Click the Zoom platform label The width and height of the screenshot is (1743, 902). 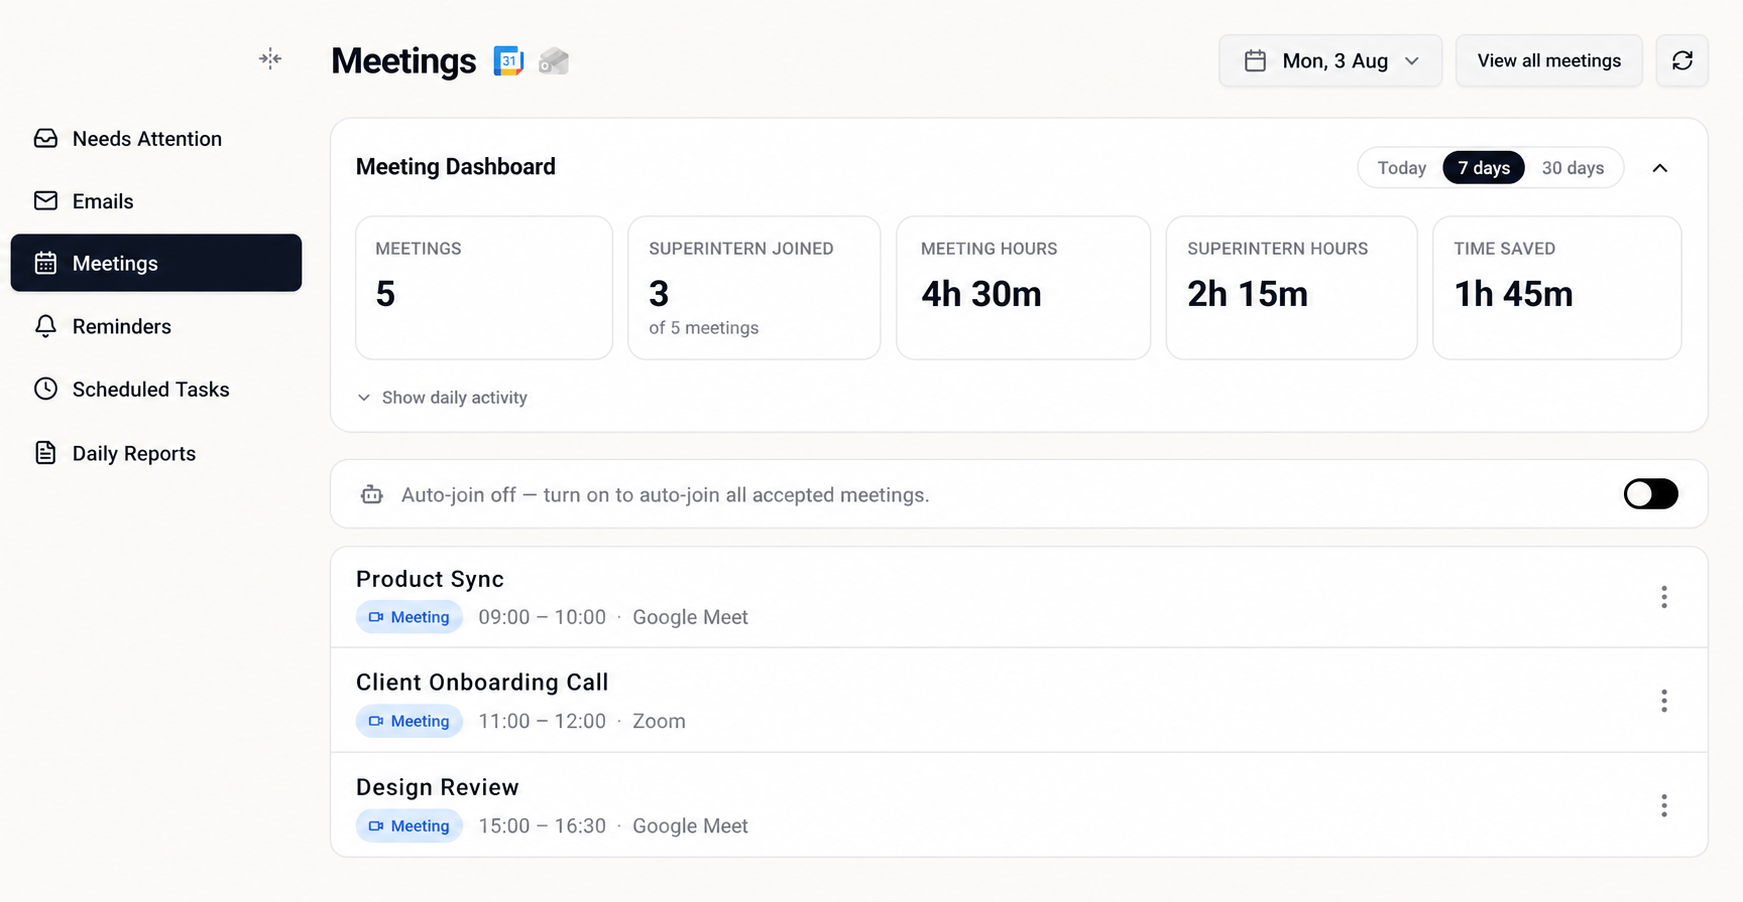tap(659, 721)
